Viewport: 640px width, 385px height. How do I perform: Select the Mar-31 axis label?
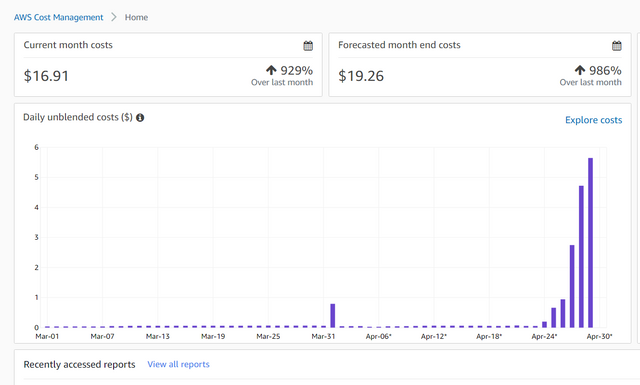[x=323, y=336]
